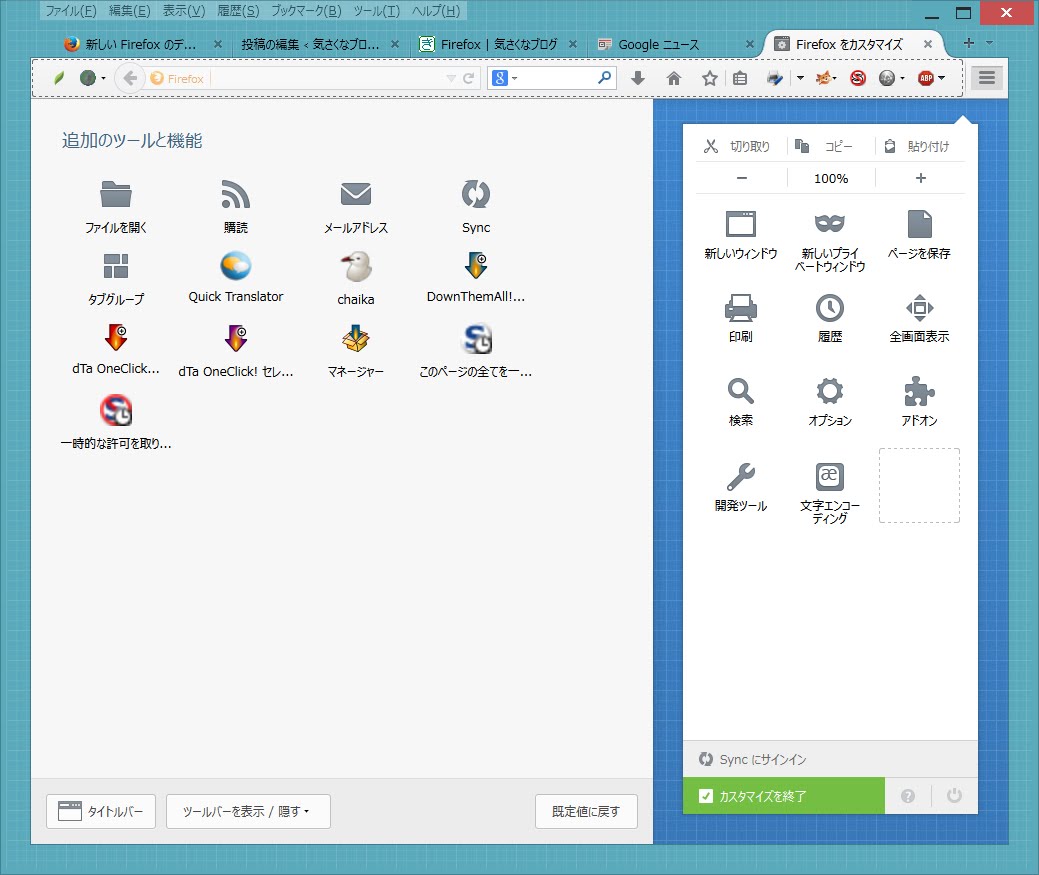Screen dimensions: 1039x875
Task: Click the ファイルを開く folder icon
Action: 116,194
